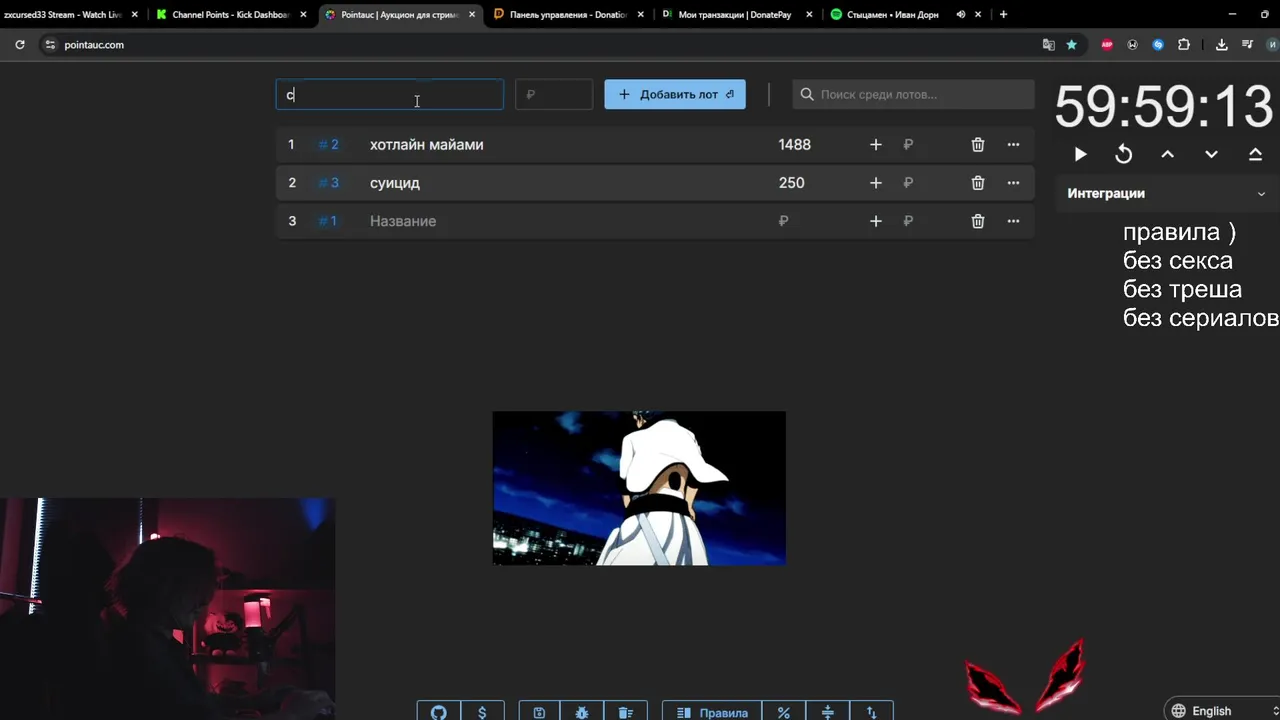Click the percent icon in bottom toolbar
Viewport: 1280px width, 720px height.
click(x=784, y=712)
